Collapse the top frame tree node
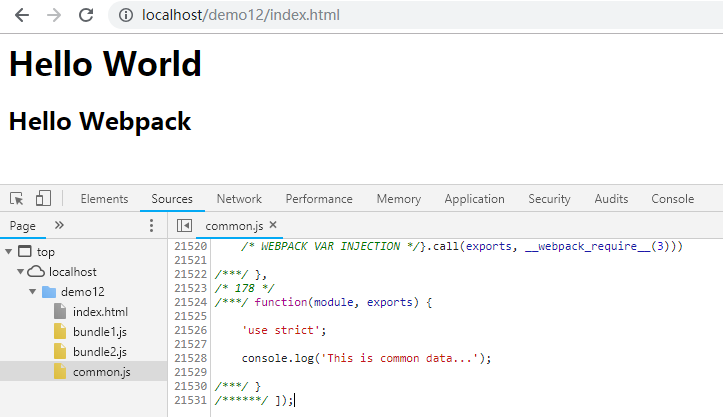The height and width of the screenshot is (417, 723). coord(9,251)
